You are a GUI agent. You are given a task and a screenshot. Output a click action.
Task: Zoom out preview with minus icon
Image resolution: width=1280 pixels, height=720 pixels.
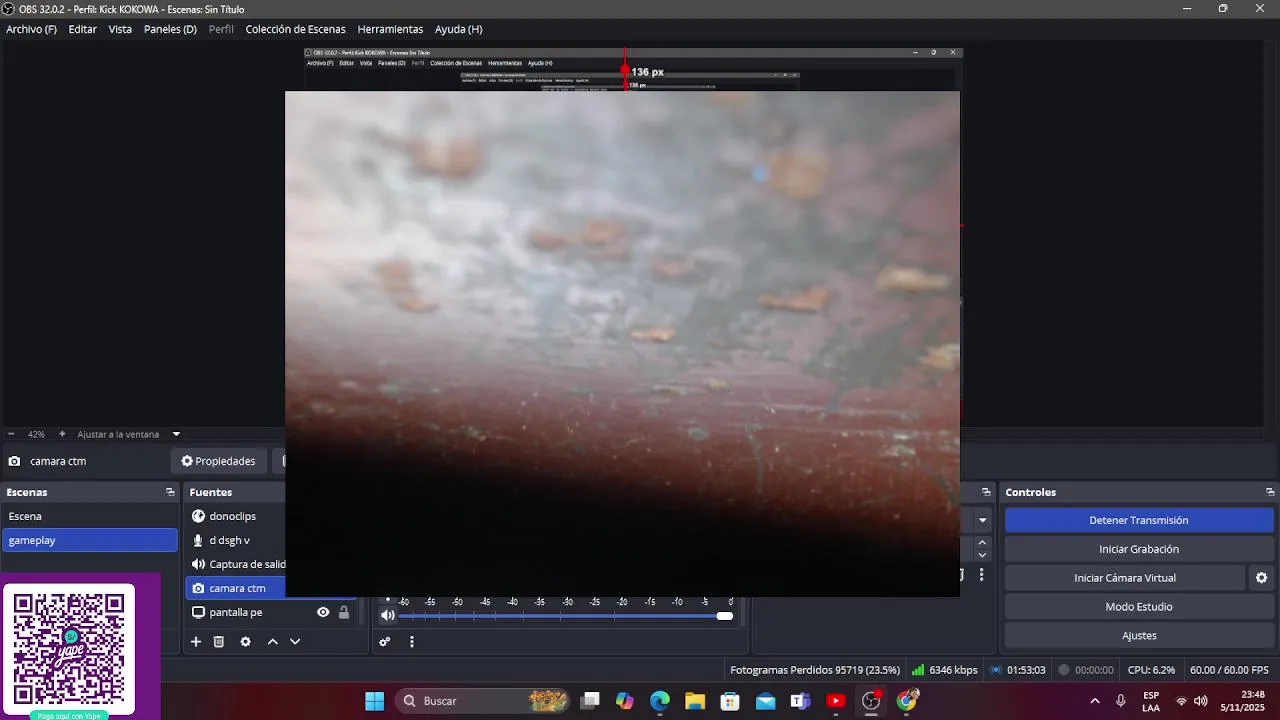click(11, 434)
